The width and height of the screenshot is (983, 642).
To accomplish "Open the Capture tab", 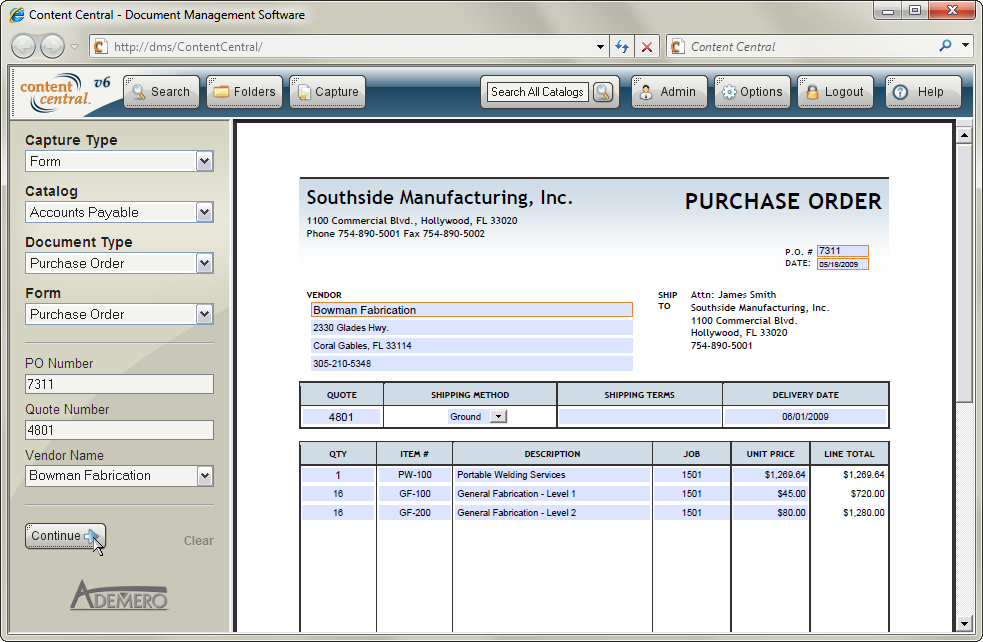I will coord(327,92).
